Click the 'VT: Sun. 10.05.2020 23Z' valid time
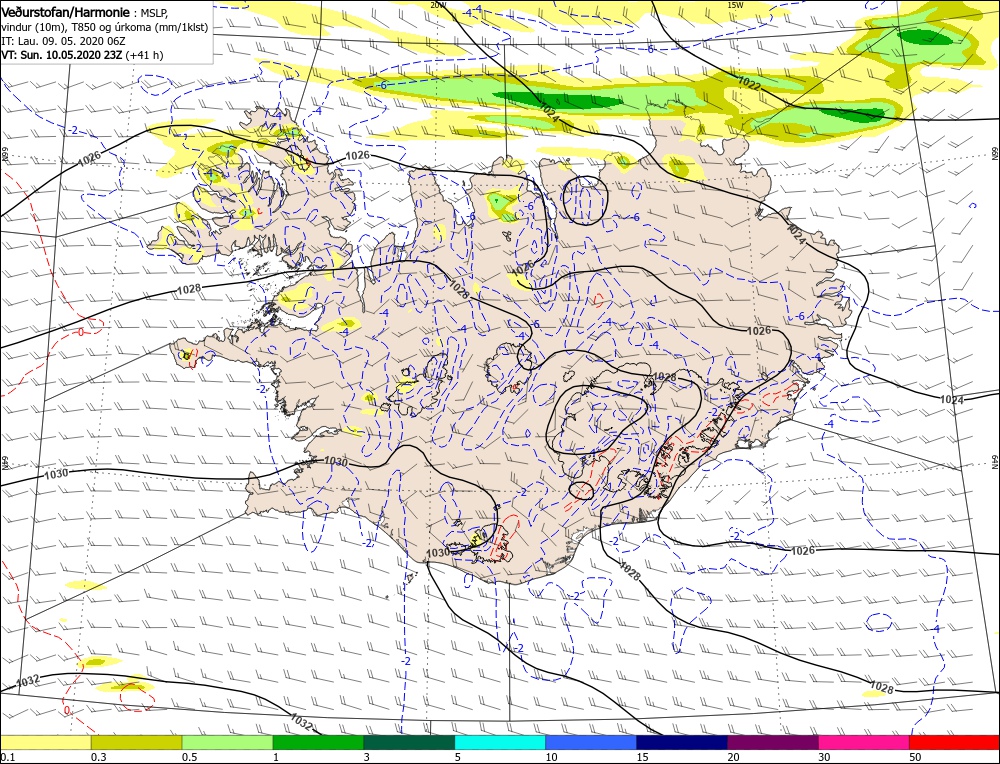Image resolution: width=1000 pixels, height=764 pixels. click(62, 55)
